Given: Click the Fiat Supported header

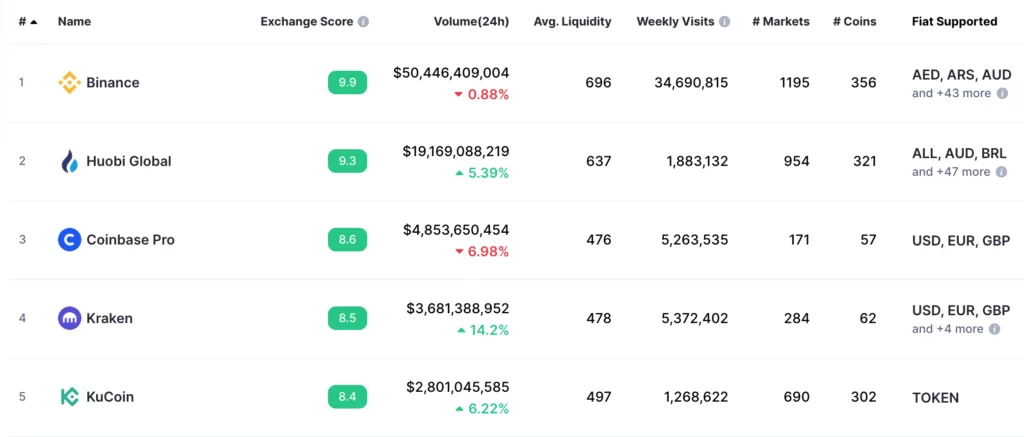Looking at the screenshot, I should coord(955,22).
